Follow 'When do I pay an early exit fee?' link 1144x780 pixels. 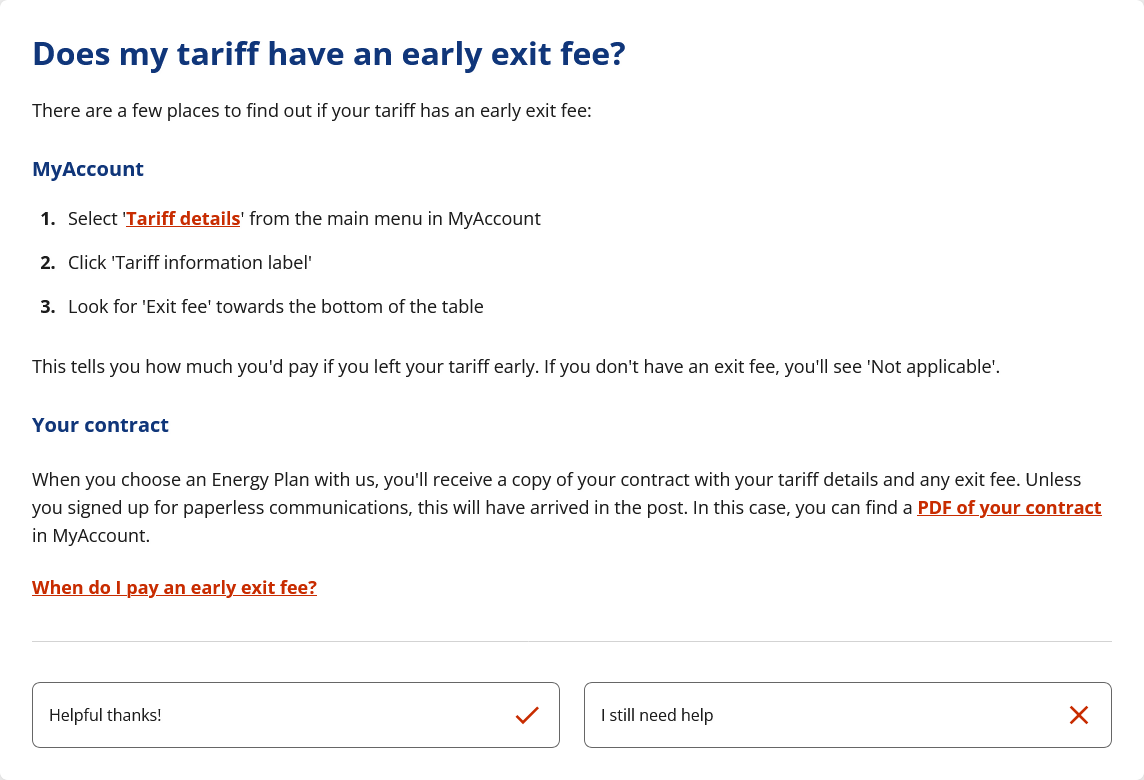coord(174,587)
